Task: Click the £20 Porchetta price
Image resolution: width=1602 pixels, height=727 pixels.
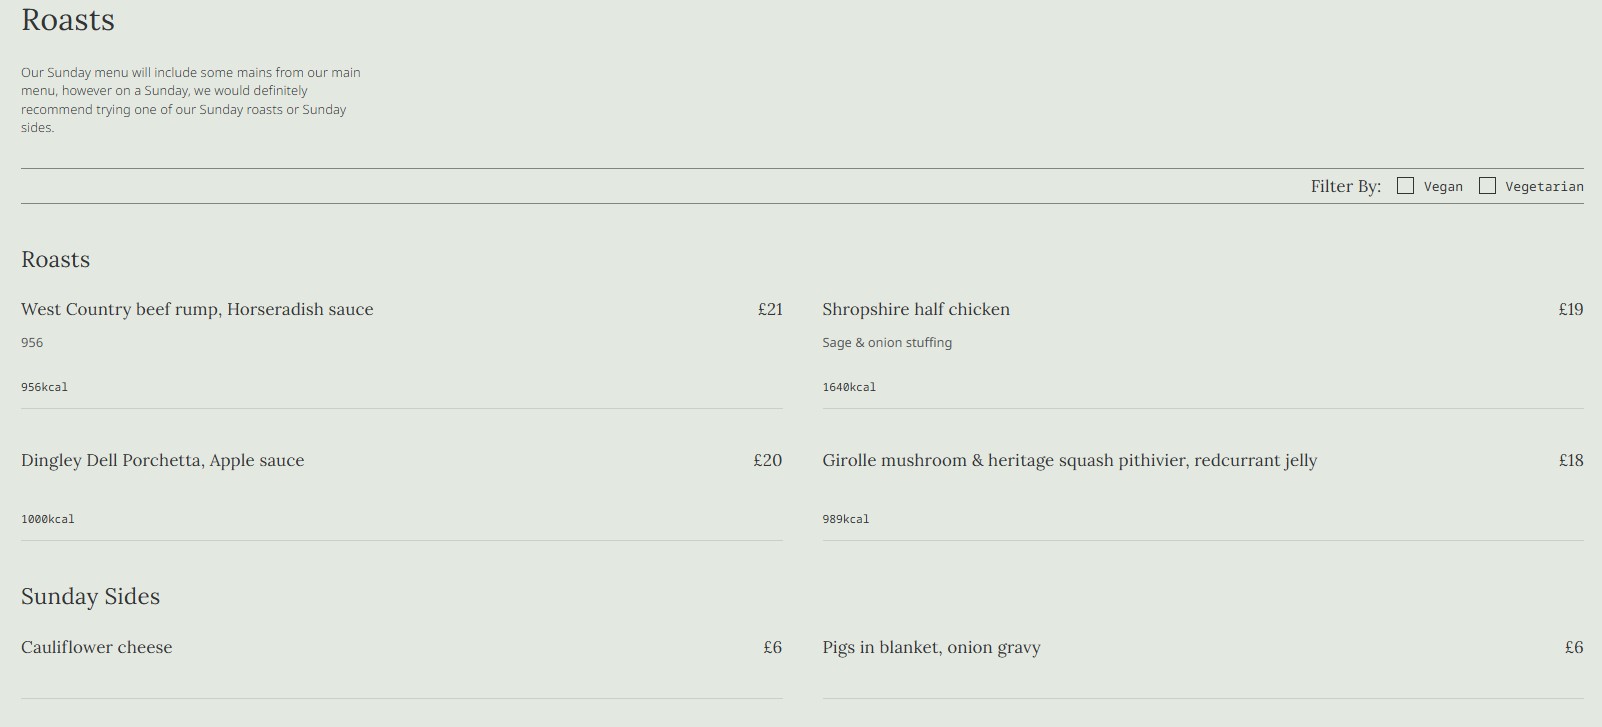Action: (x=768, y=461)
